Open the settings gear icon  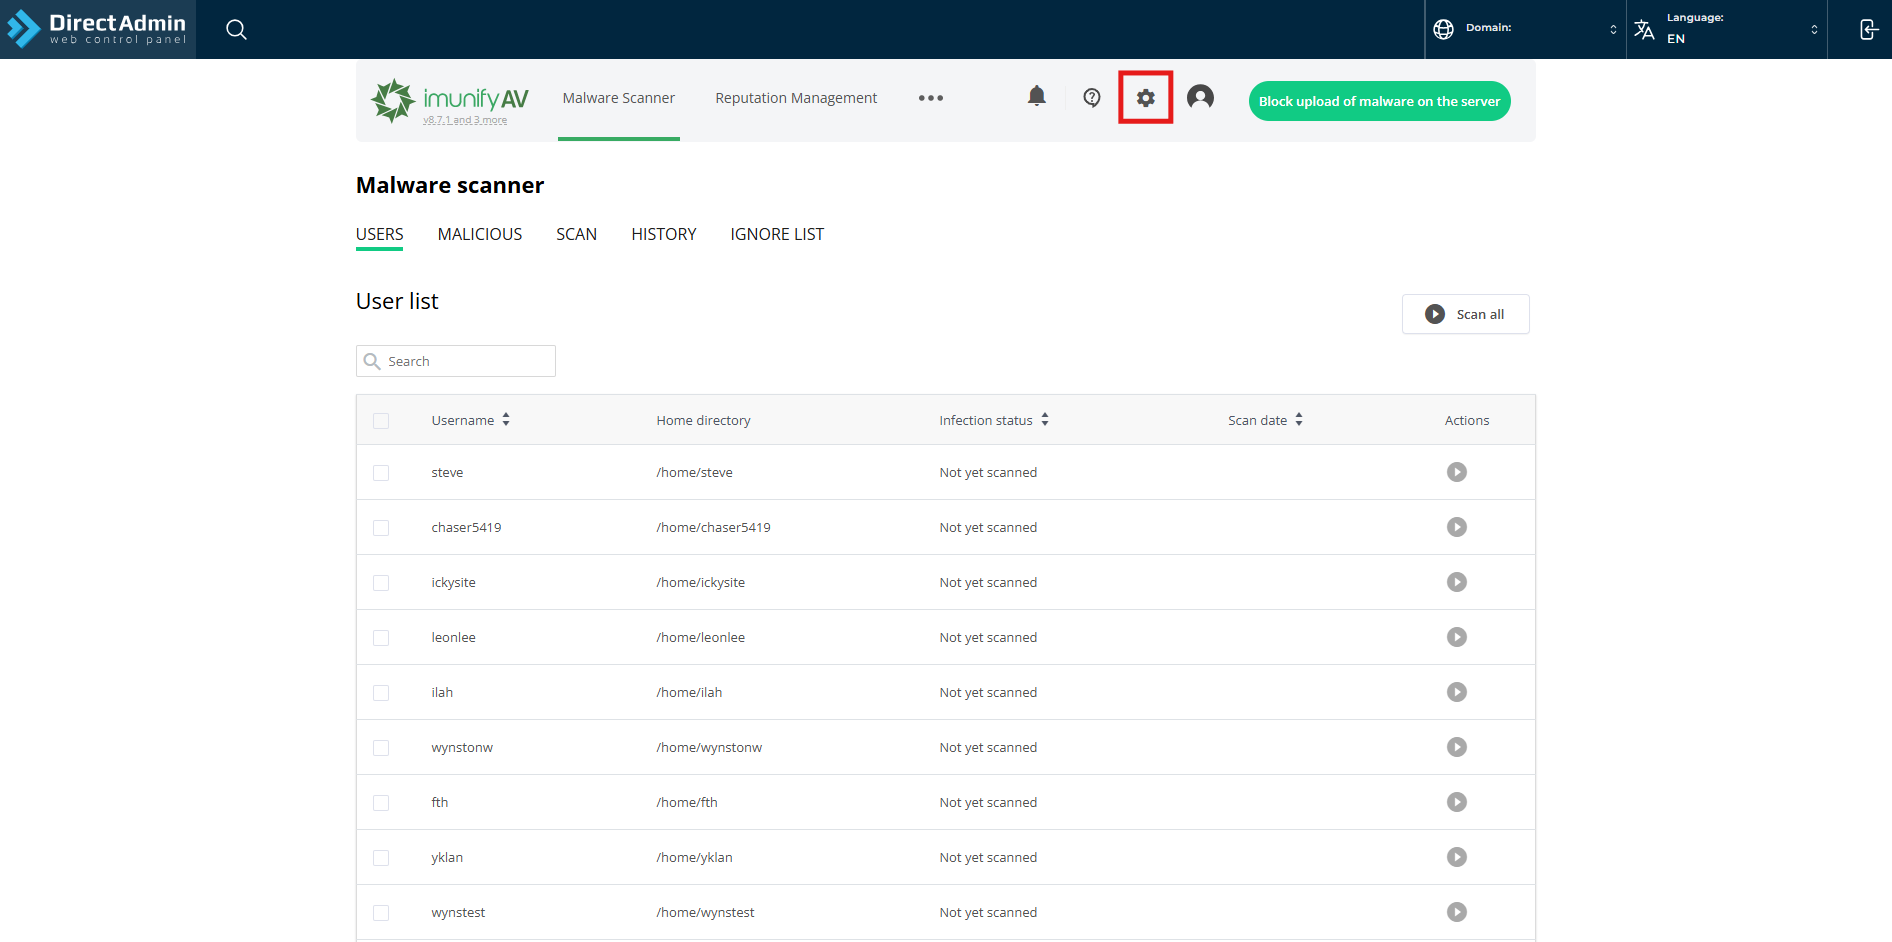[x=1145, y=98]
